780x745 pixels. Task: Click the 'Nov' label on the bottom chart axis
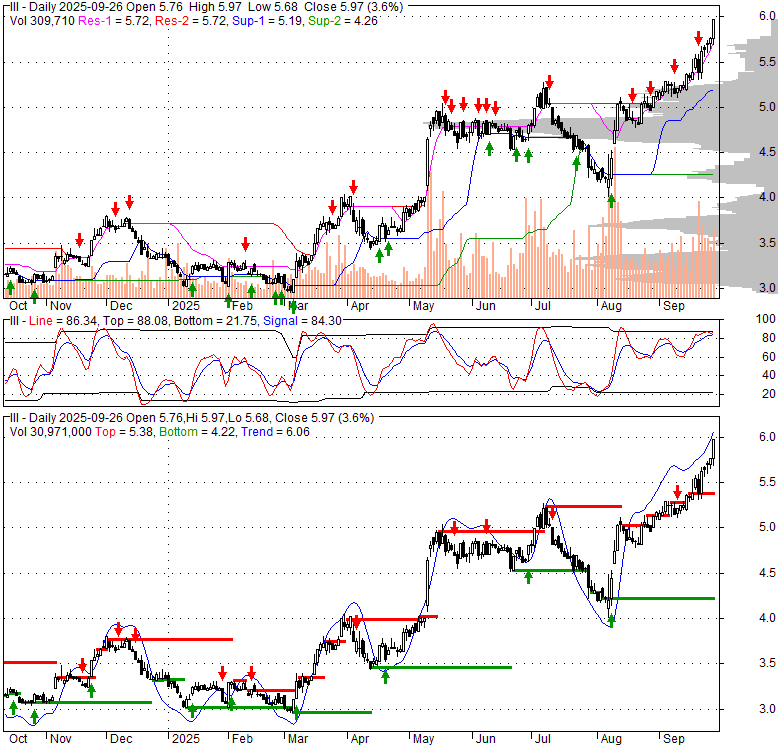point(61,739)
